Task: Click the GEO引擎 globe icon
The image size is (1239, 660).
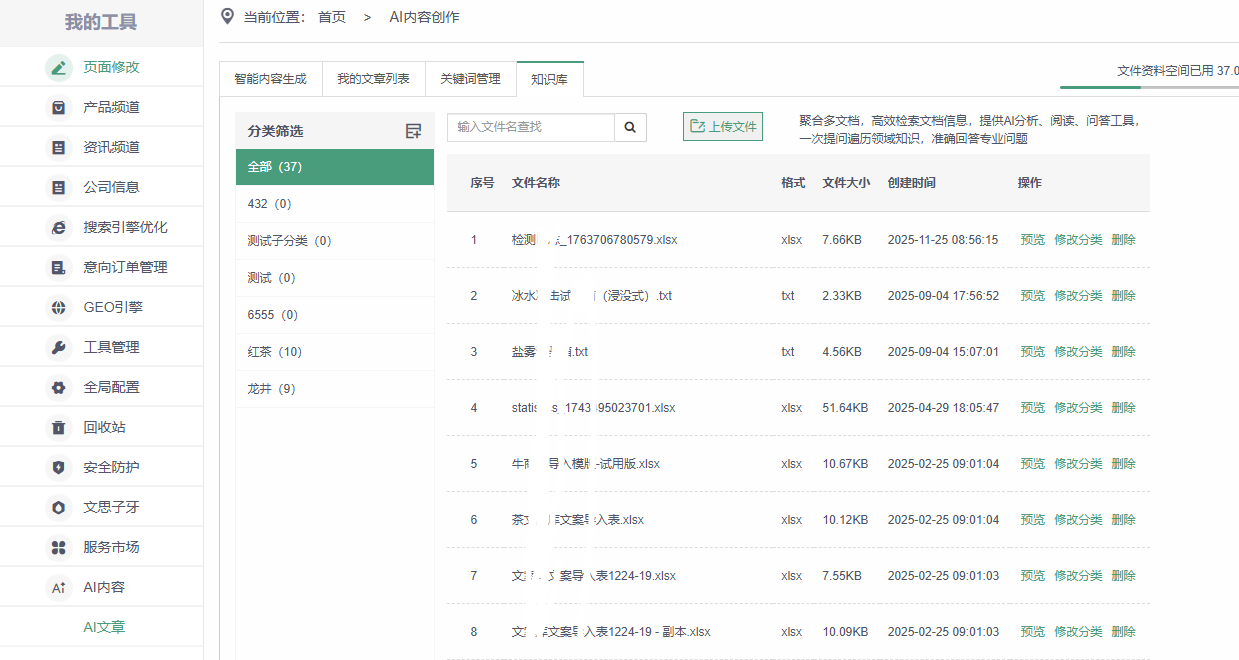Action: (59, 307)
